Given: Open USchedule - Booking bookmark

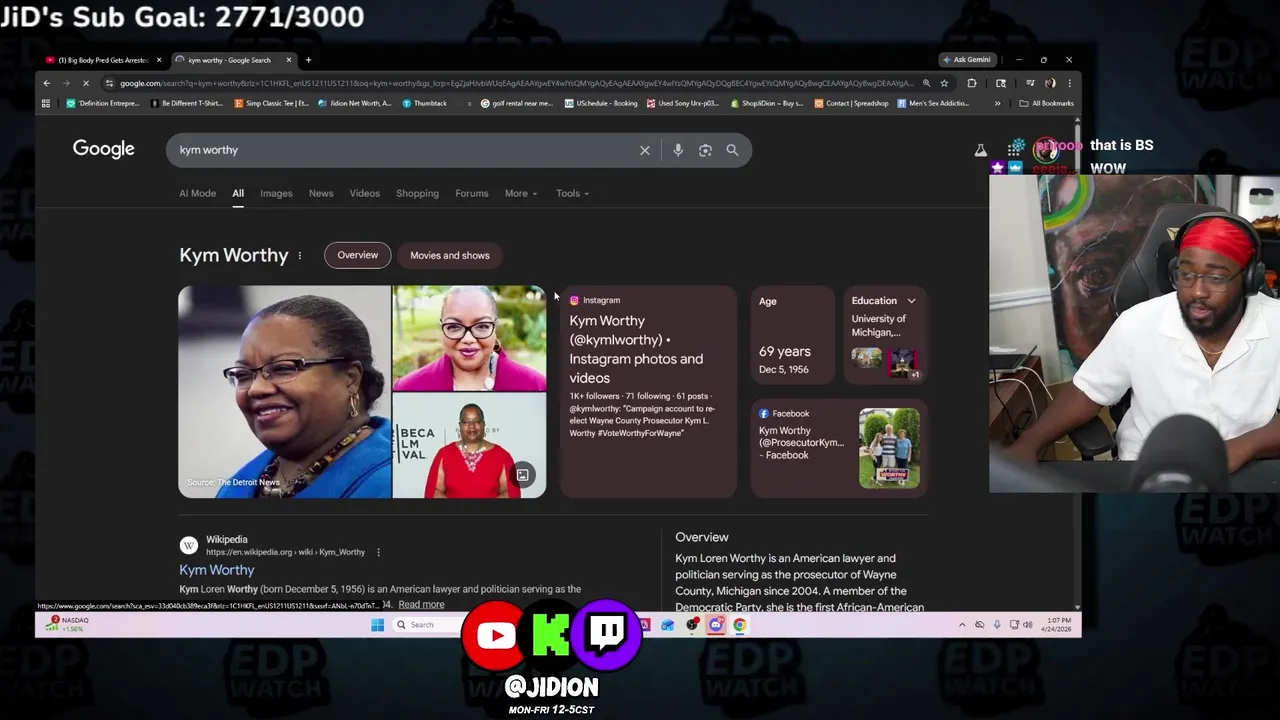Looking at the screenshot, I should coord(601,103).
